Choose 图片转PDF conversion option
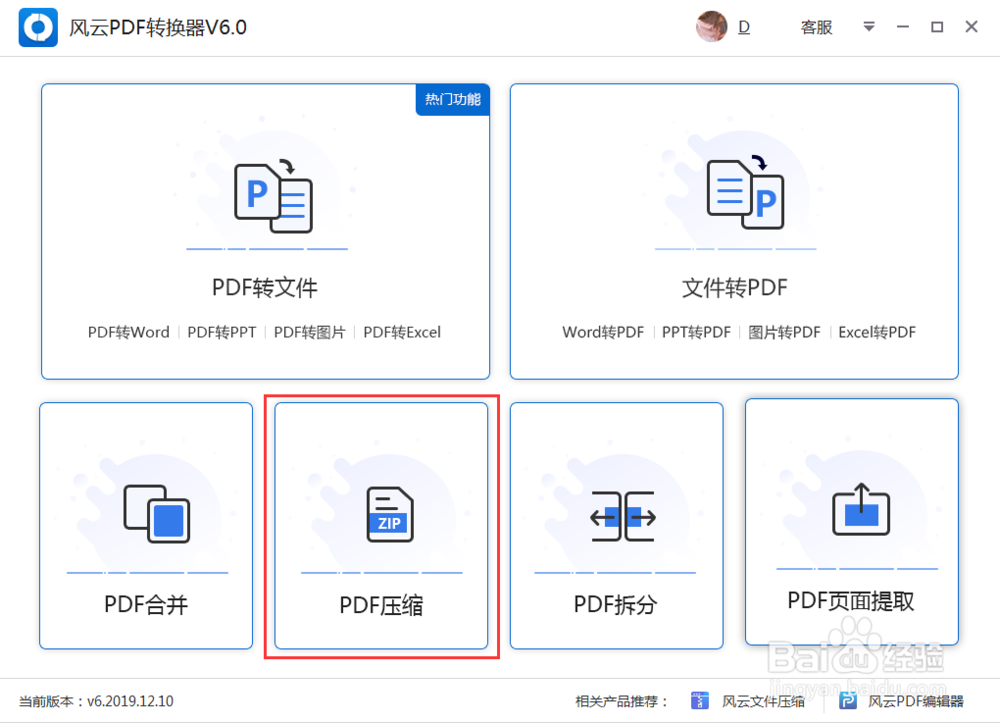 pyautogui.click(x=785, y=332)
